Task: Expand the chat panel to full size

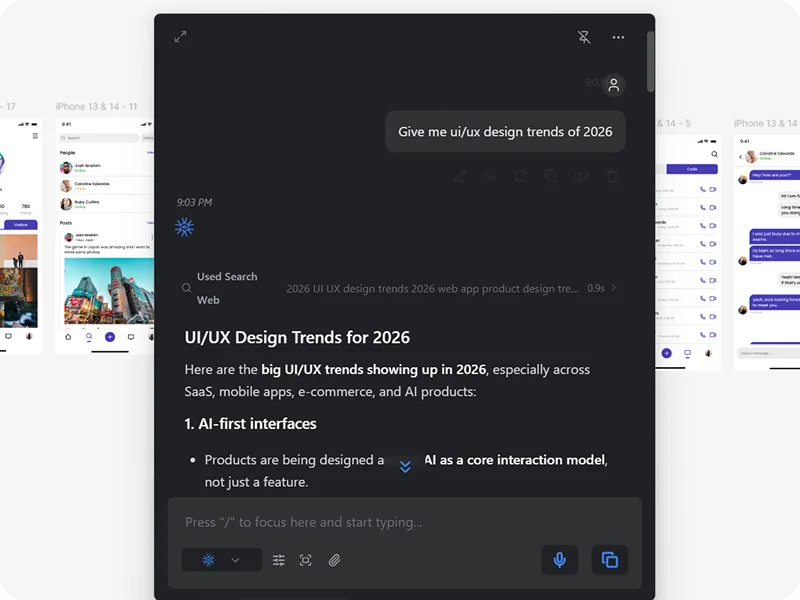Action: [180, 37]
